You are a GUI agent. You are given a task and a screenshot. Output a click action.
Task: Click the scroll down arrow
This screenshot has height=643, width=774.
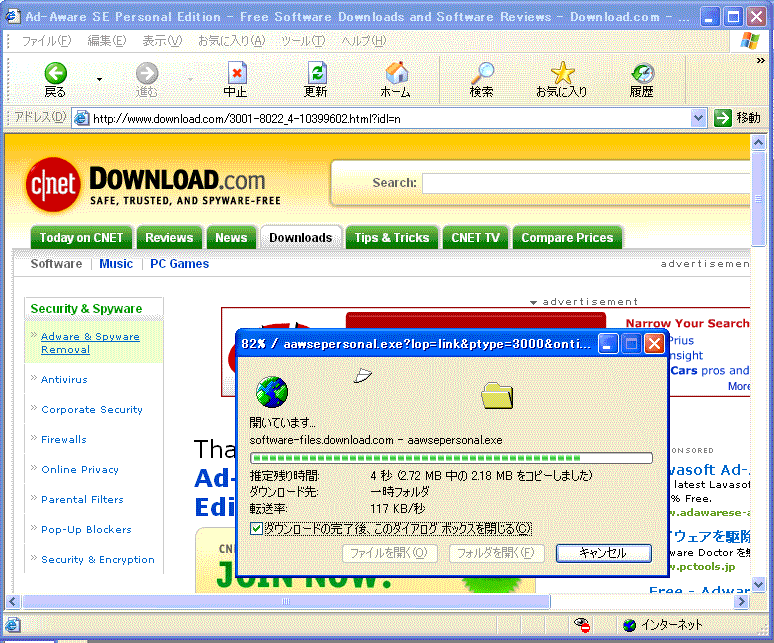coord(758,585)
